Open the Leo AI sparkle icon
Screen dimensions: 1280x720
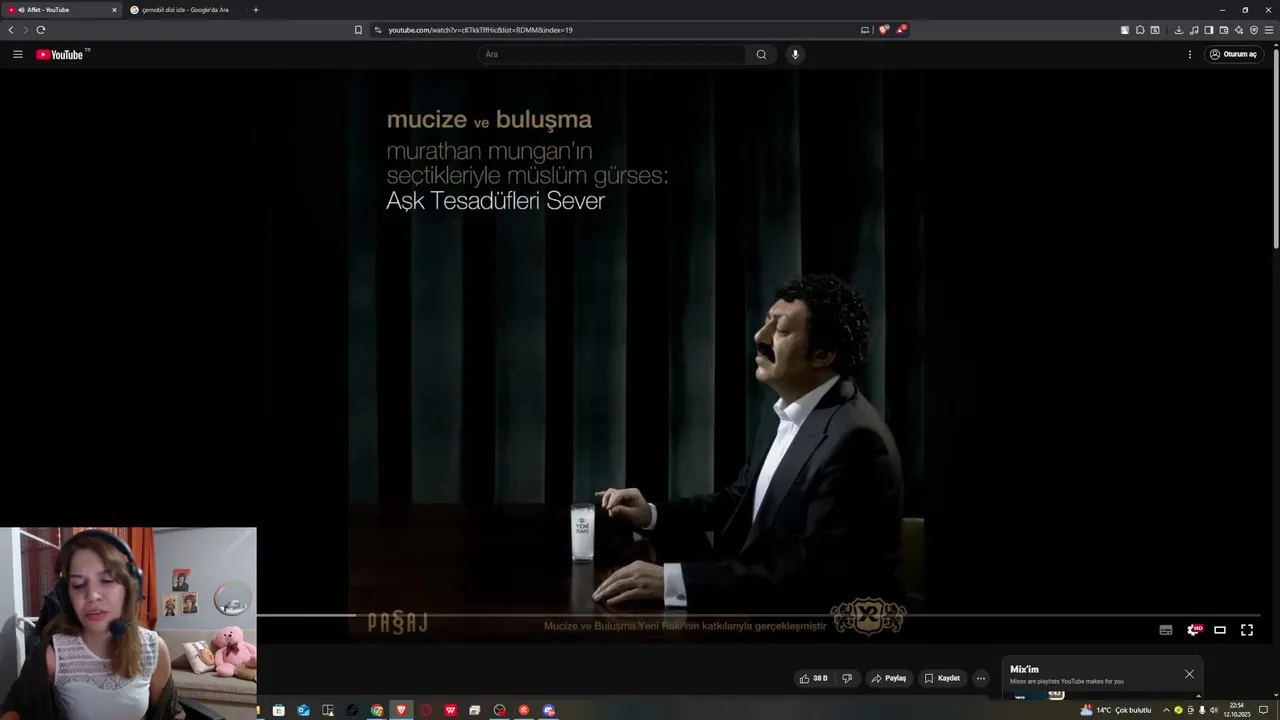(x=1239, y=30)
